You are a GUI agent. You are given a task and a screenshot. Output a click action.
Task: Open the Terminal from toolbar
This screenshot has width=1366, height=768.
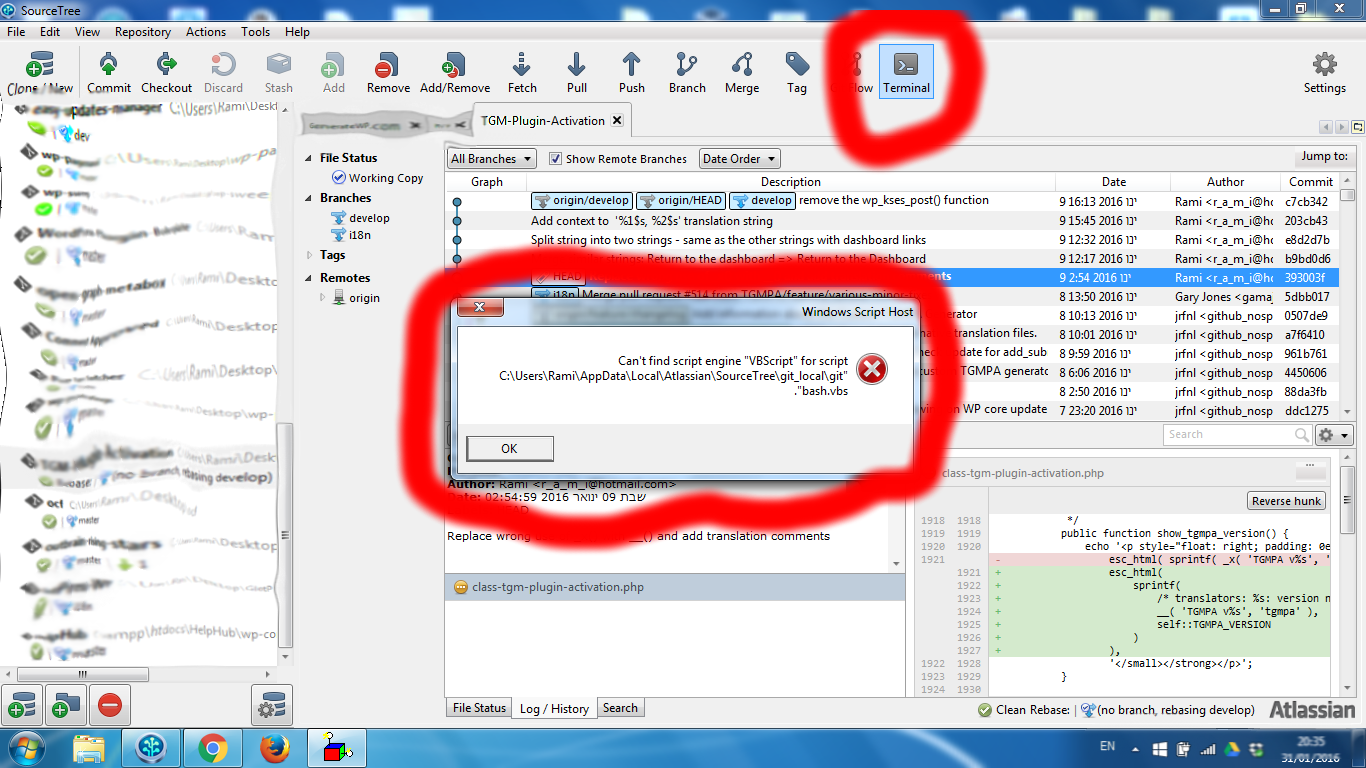click(x=906, y=73)
